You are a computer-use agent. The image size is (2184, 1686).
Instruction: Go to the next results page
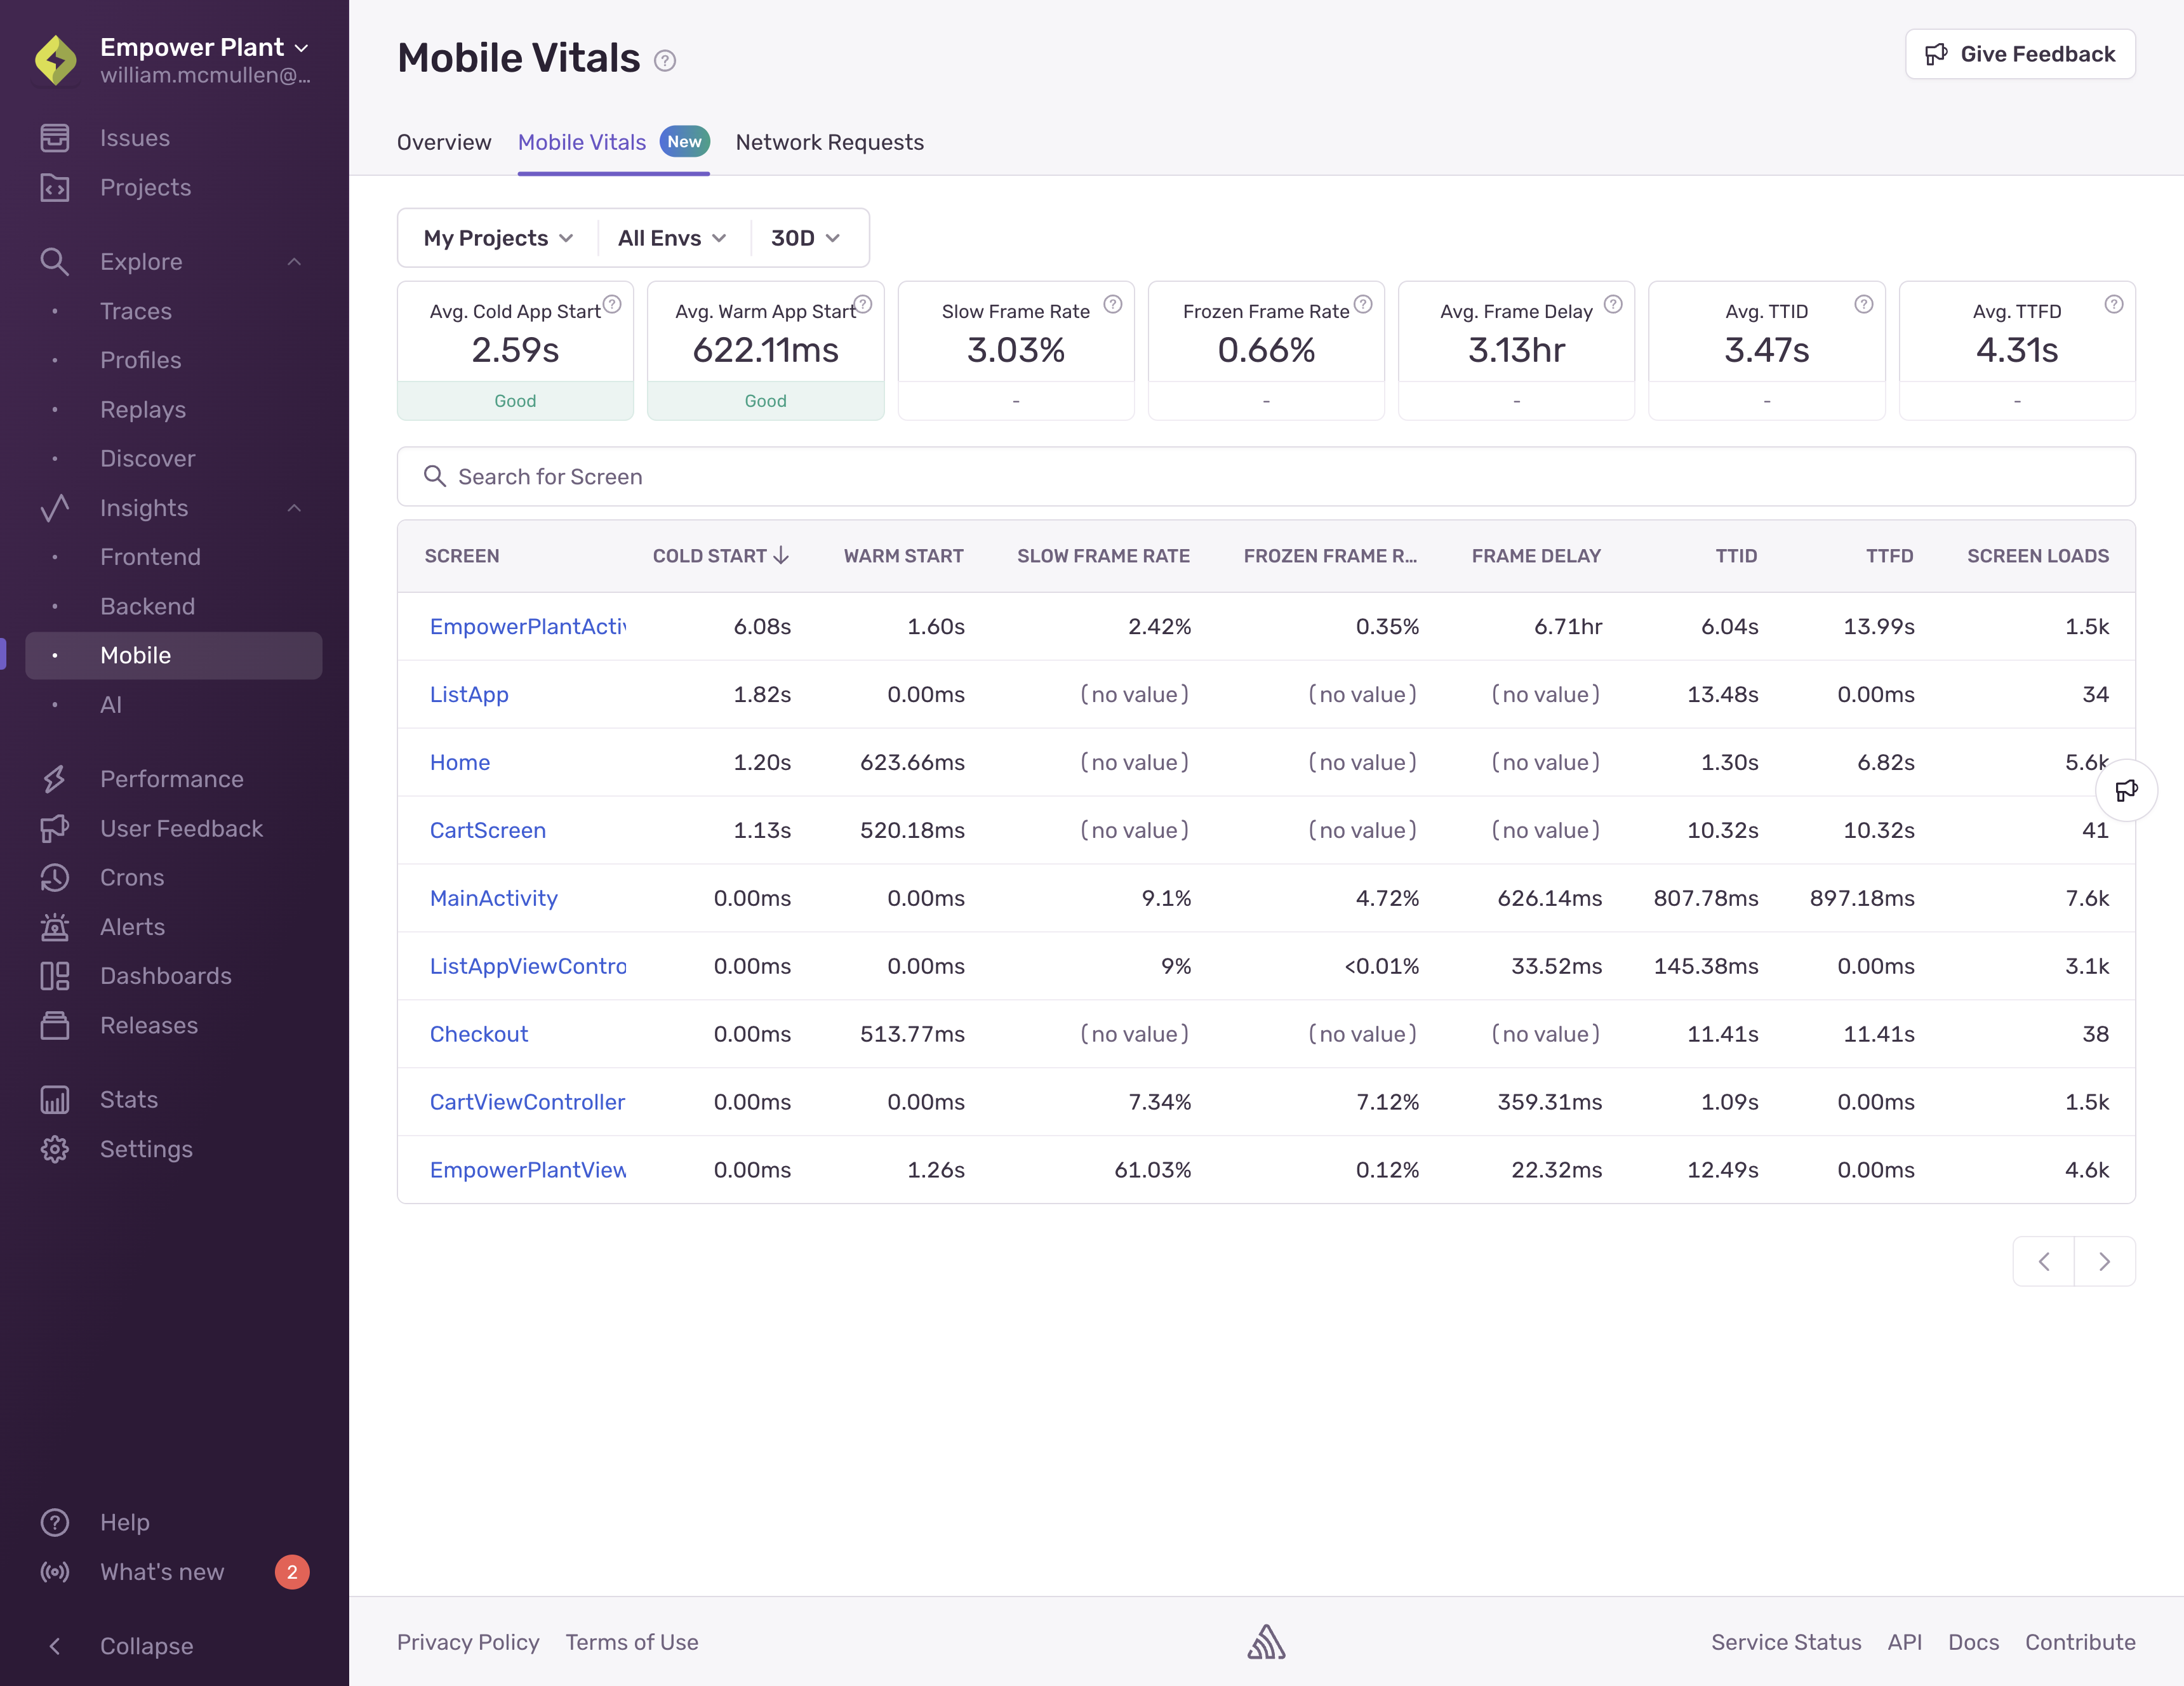coord(2104,1262)
